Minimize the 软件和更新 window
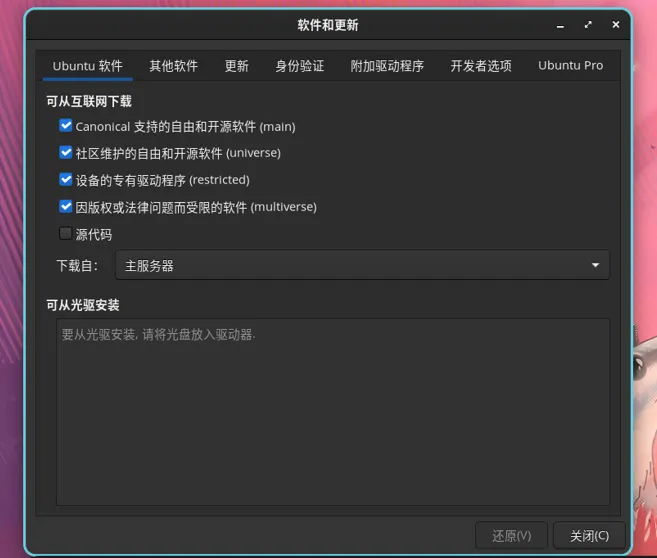The height and width of the screenshot is (558, 657). 560,26
